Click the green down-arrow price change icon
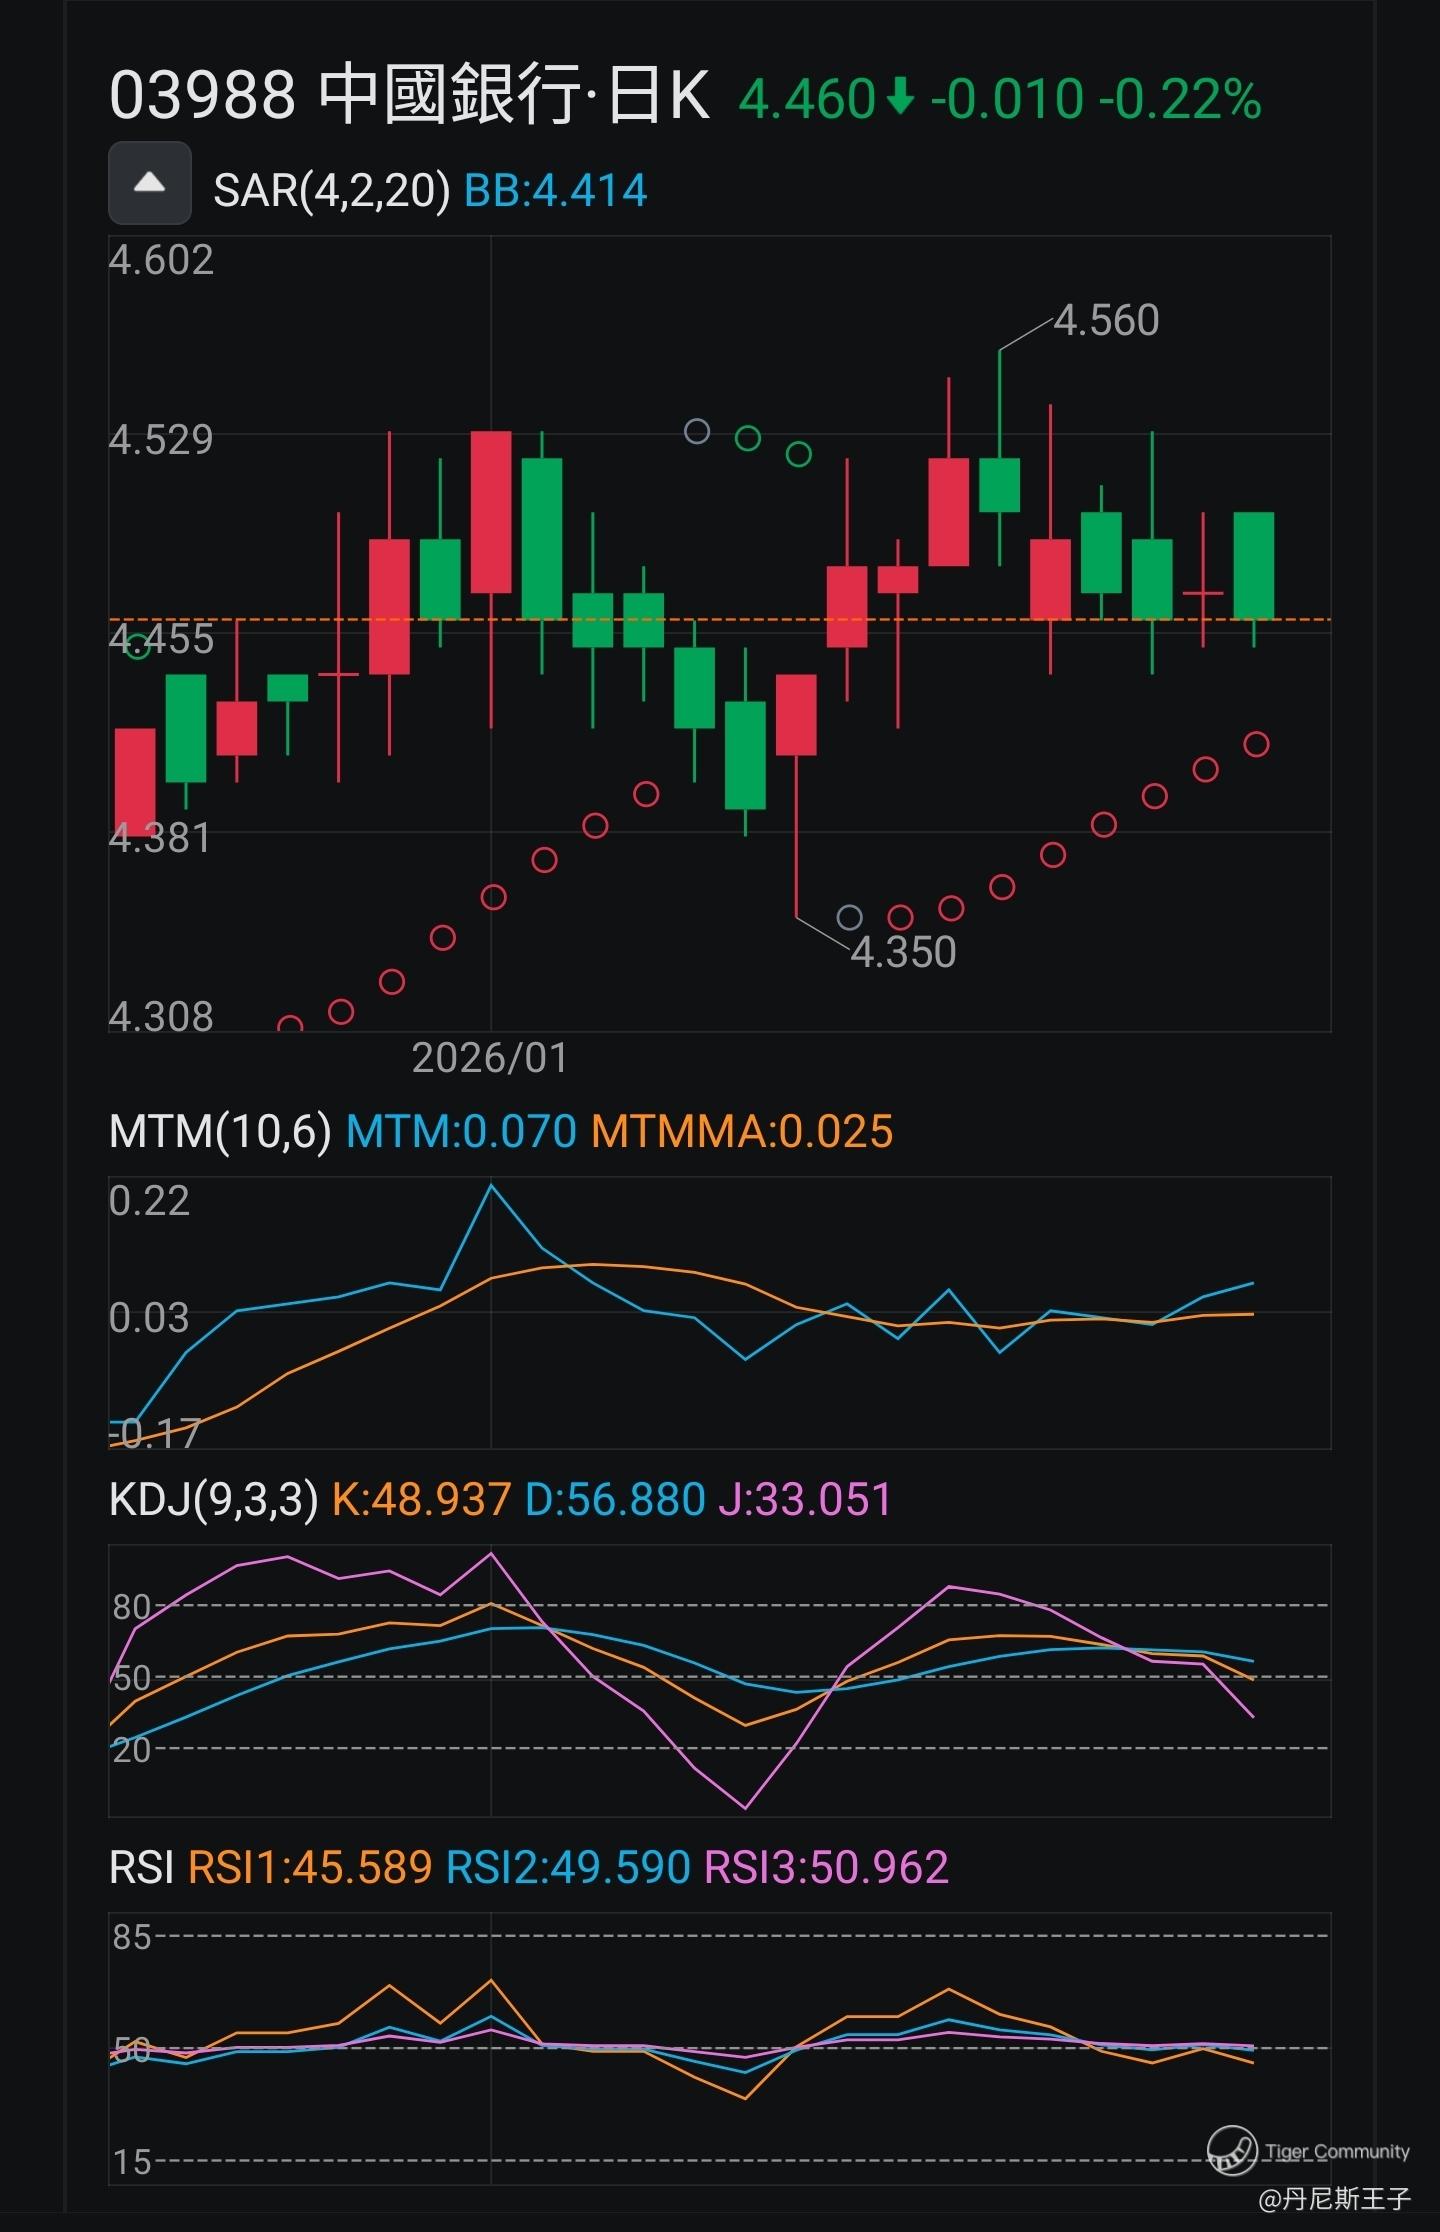Screen dimensions: 1440x2232 pos(900,98)
